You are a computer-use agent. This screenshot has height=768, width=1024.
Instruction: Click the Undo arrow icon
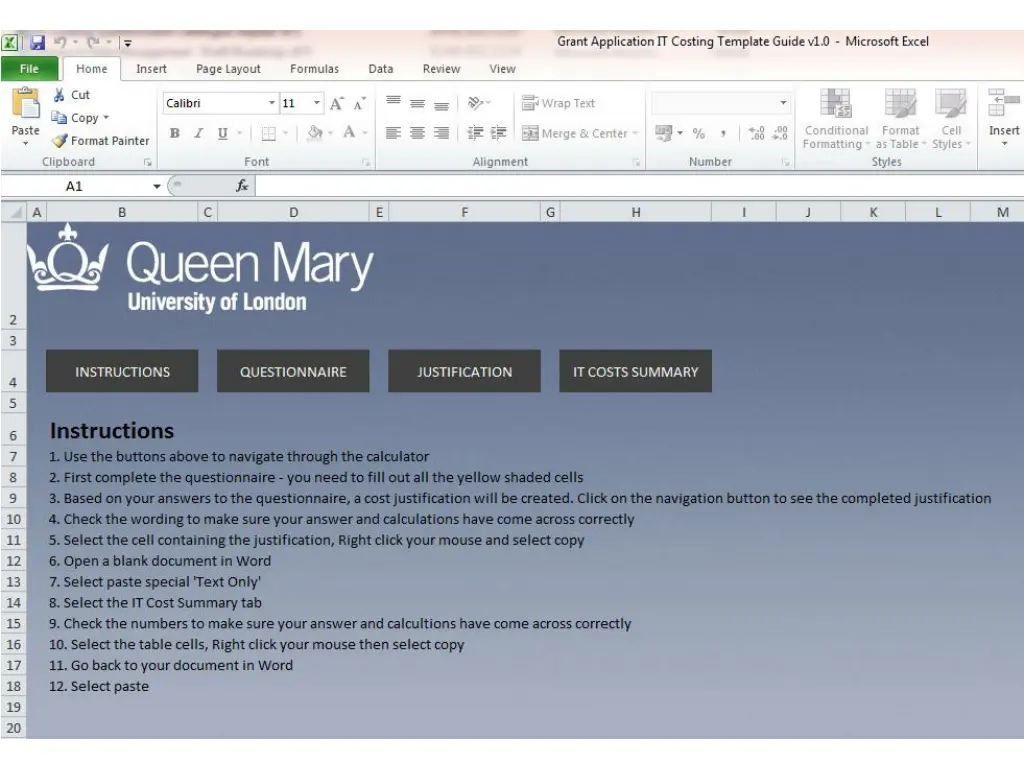point(60,42)
